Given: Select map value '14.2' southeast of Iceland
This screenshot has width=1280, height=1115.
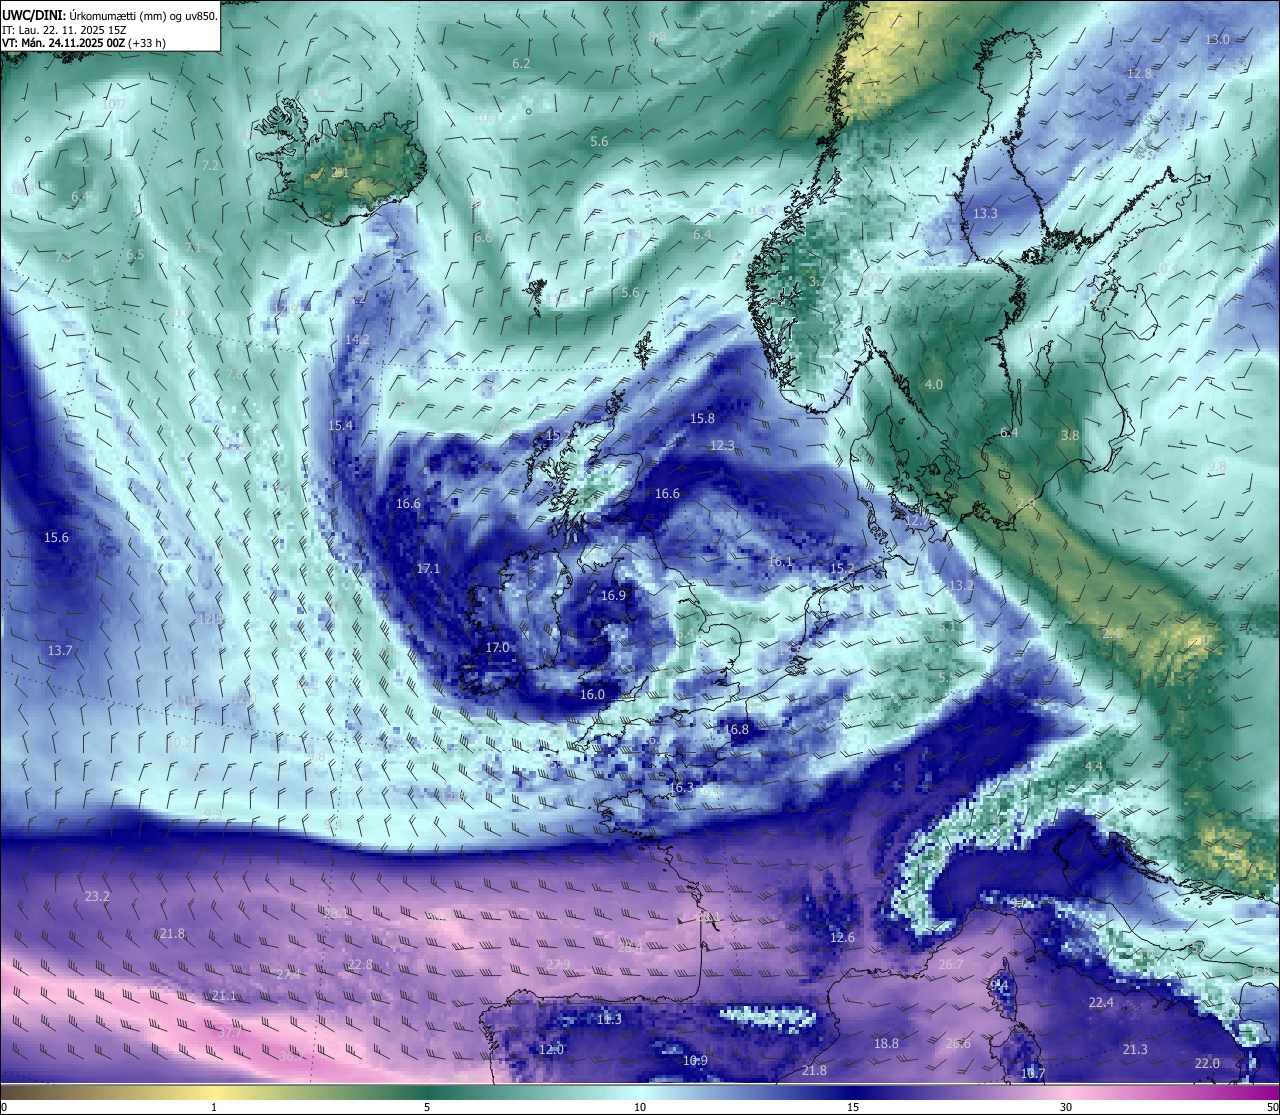Looking at the screenshot, I should coord(357,340).
